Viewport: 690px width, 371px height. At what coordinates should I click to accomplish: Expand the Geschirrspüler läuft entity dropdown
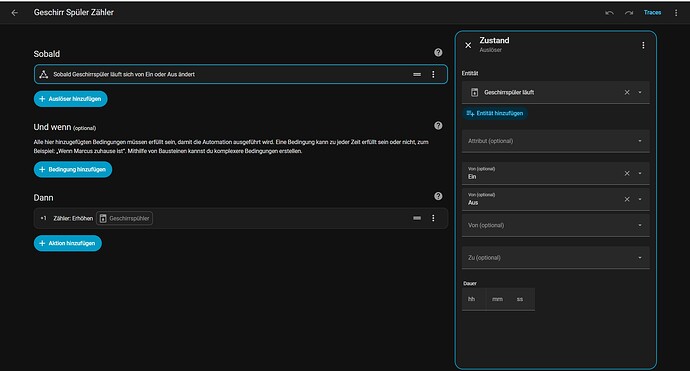(x=640, y=92)
